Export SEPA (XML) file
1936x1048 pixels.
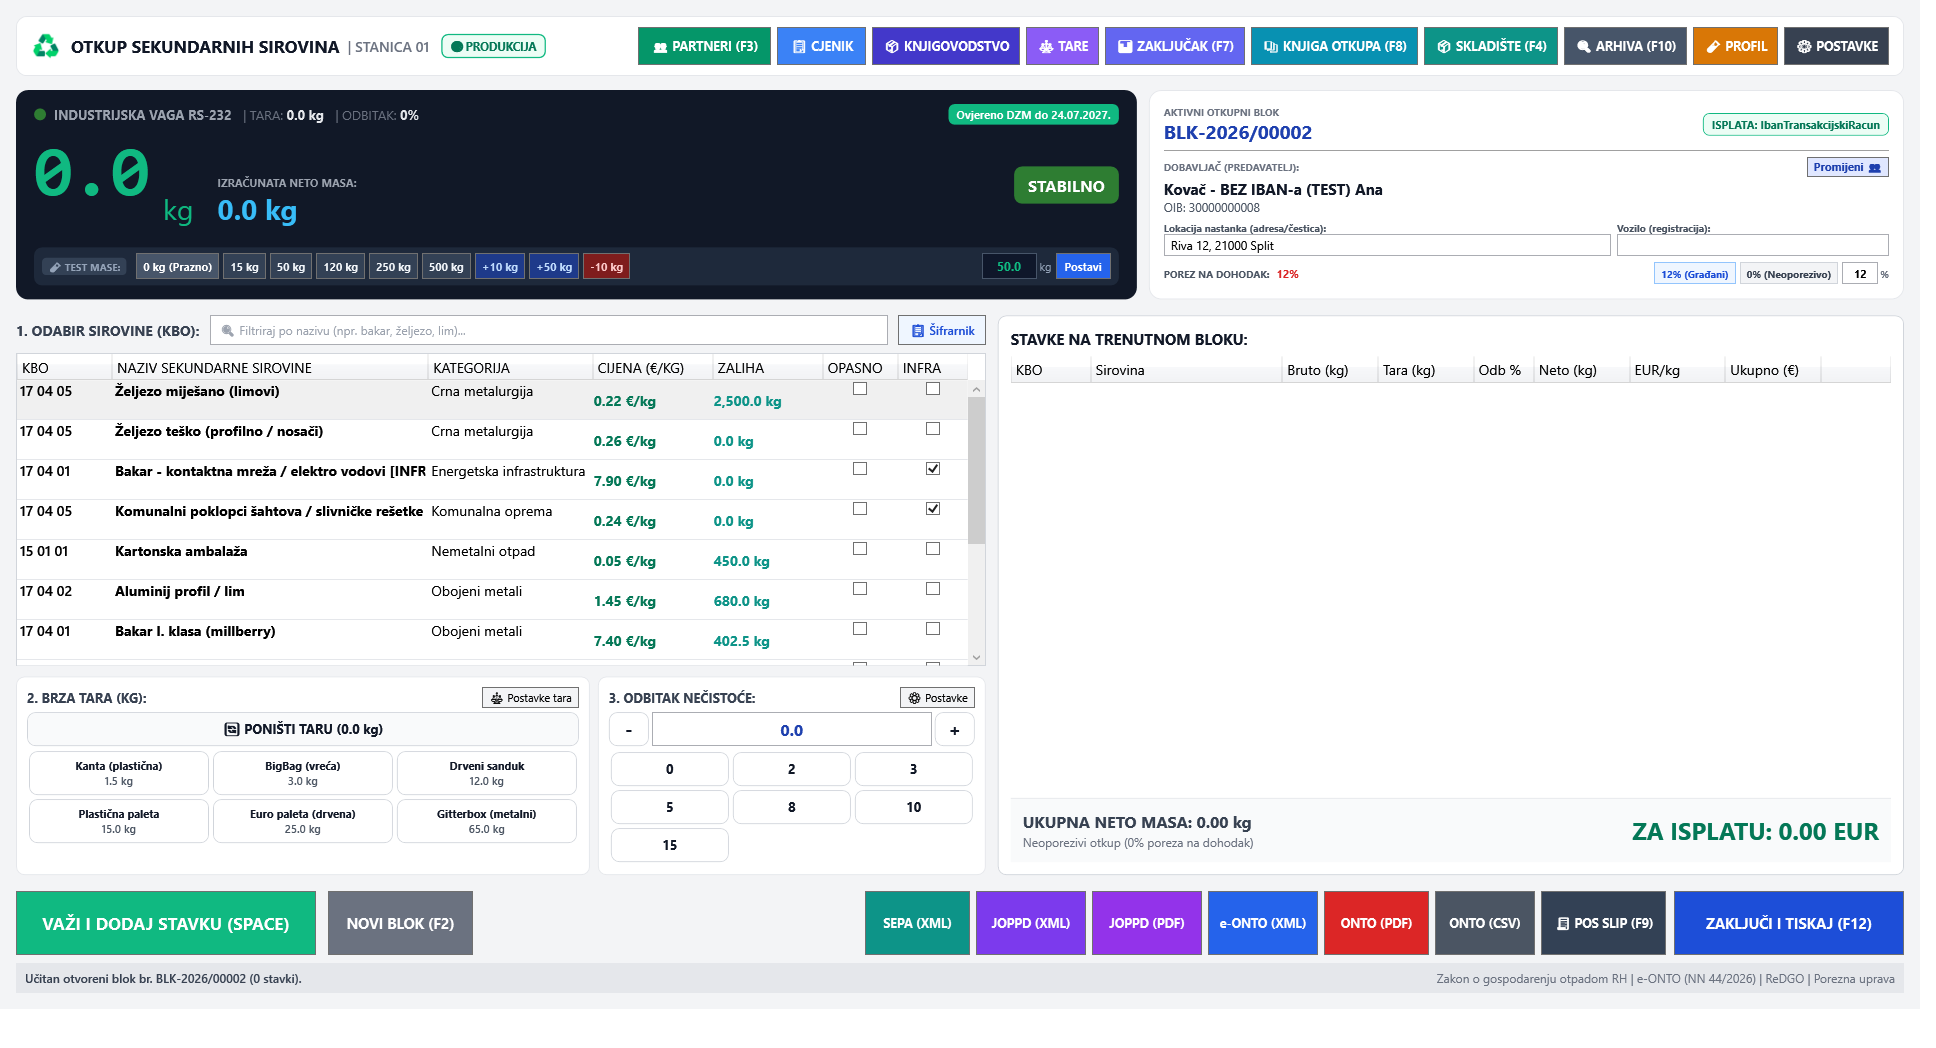(917, 923)
